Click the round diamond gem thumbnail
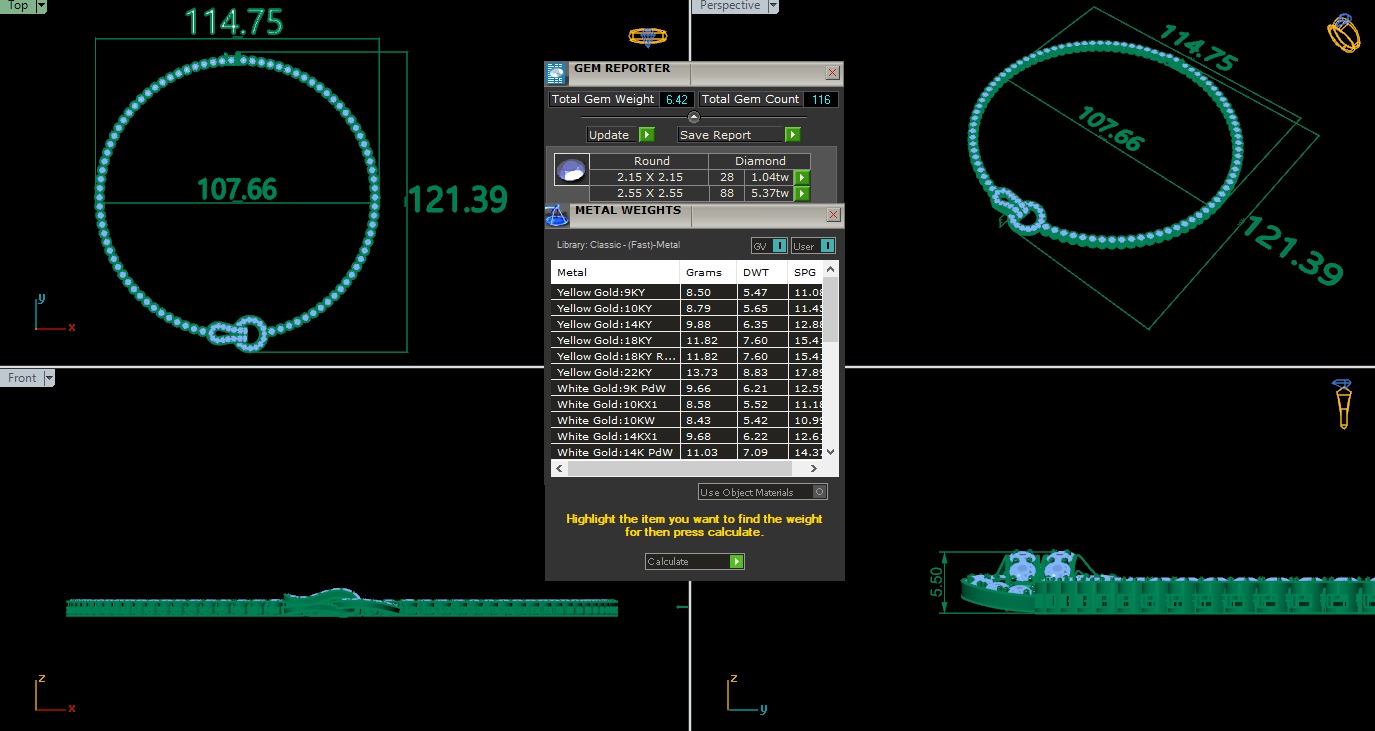 (x=571, y=170)
